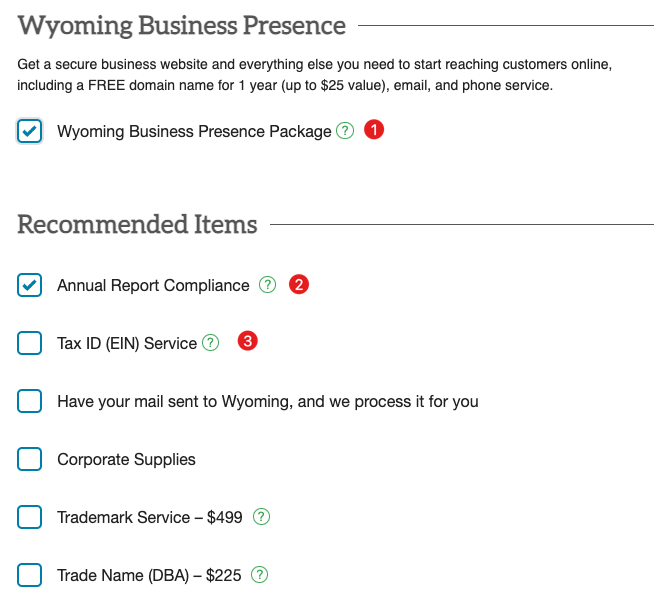The height and width of the screenshot is (600, 670).
Task: Show help for Trade Name (DBA) – $225
Action: coord(259,575)
